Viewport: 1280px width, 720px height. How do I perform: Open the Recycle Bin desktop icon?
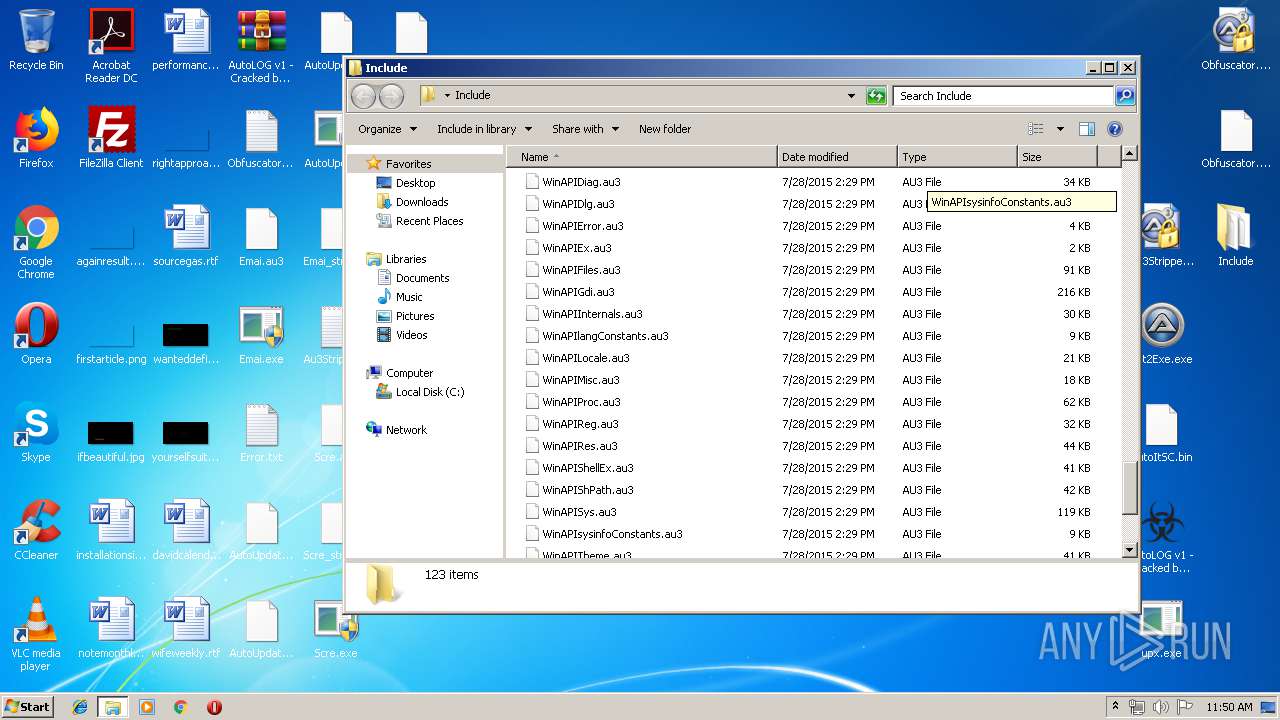pyautogui.click(x=36, y=42)
